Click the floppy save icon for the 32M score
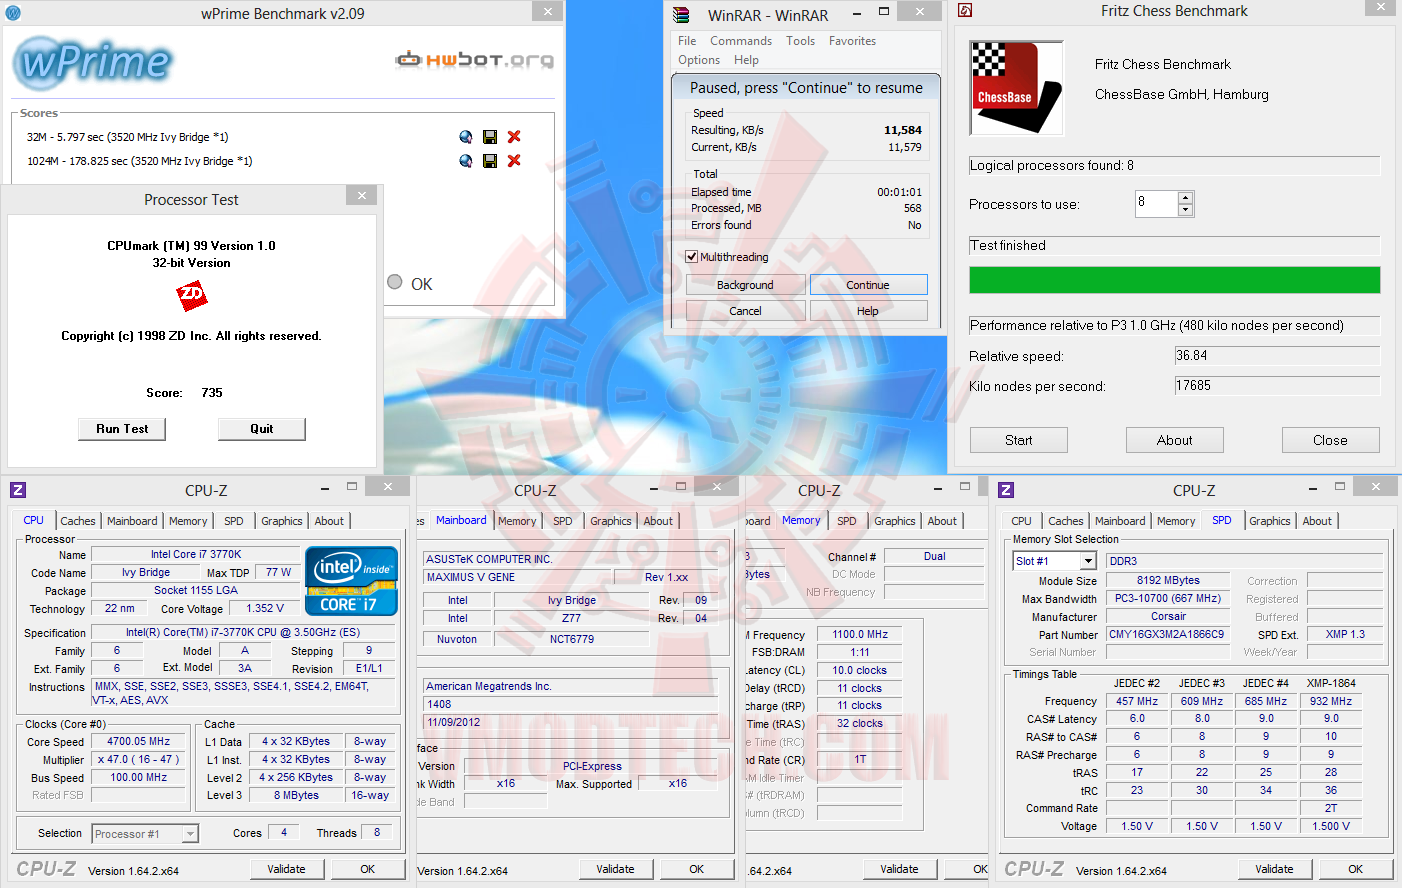 pyautogui.click(x=490, y=137)
